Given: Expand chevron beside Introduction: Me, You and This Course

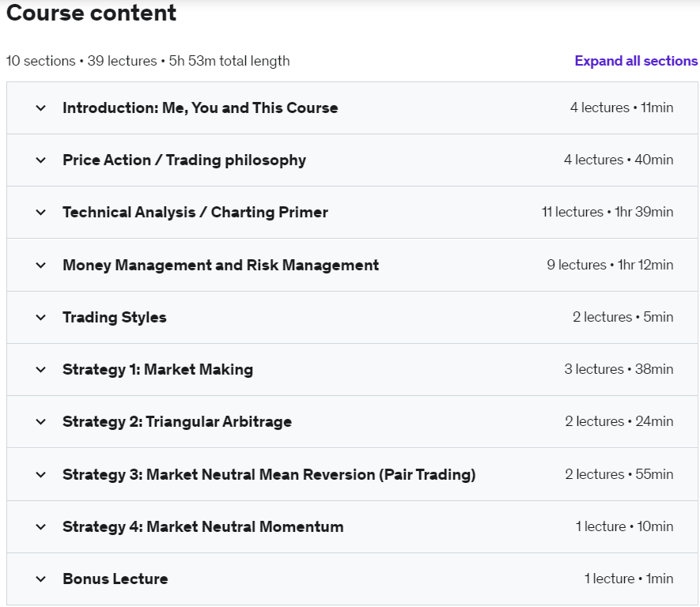Looking at the screenshot, I should click(41, 108).
